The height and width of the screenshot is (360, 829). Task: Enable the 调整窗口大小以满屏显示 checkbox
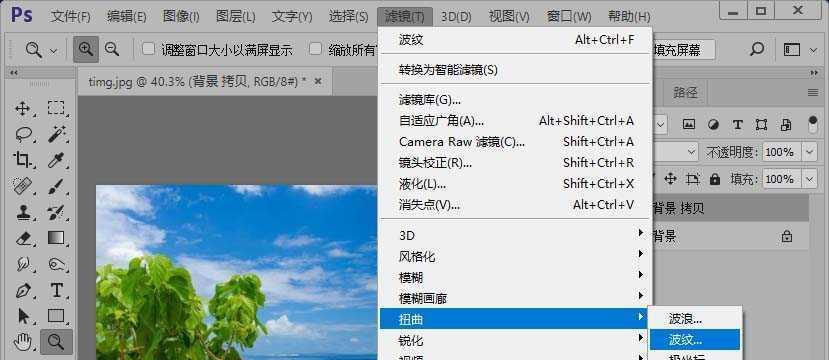[x=149, y=49]
